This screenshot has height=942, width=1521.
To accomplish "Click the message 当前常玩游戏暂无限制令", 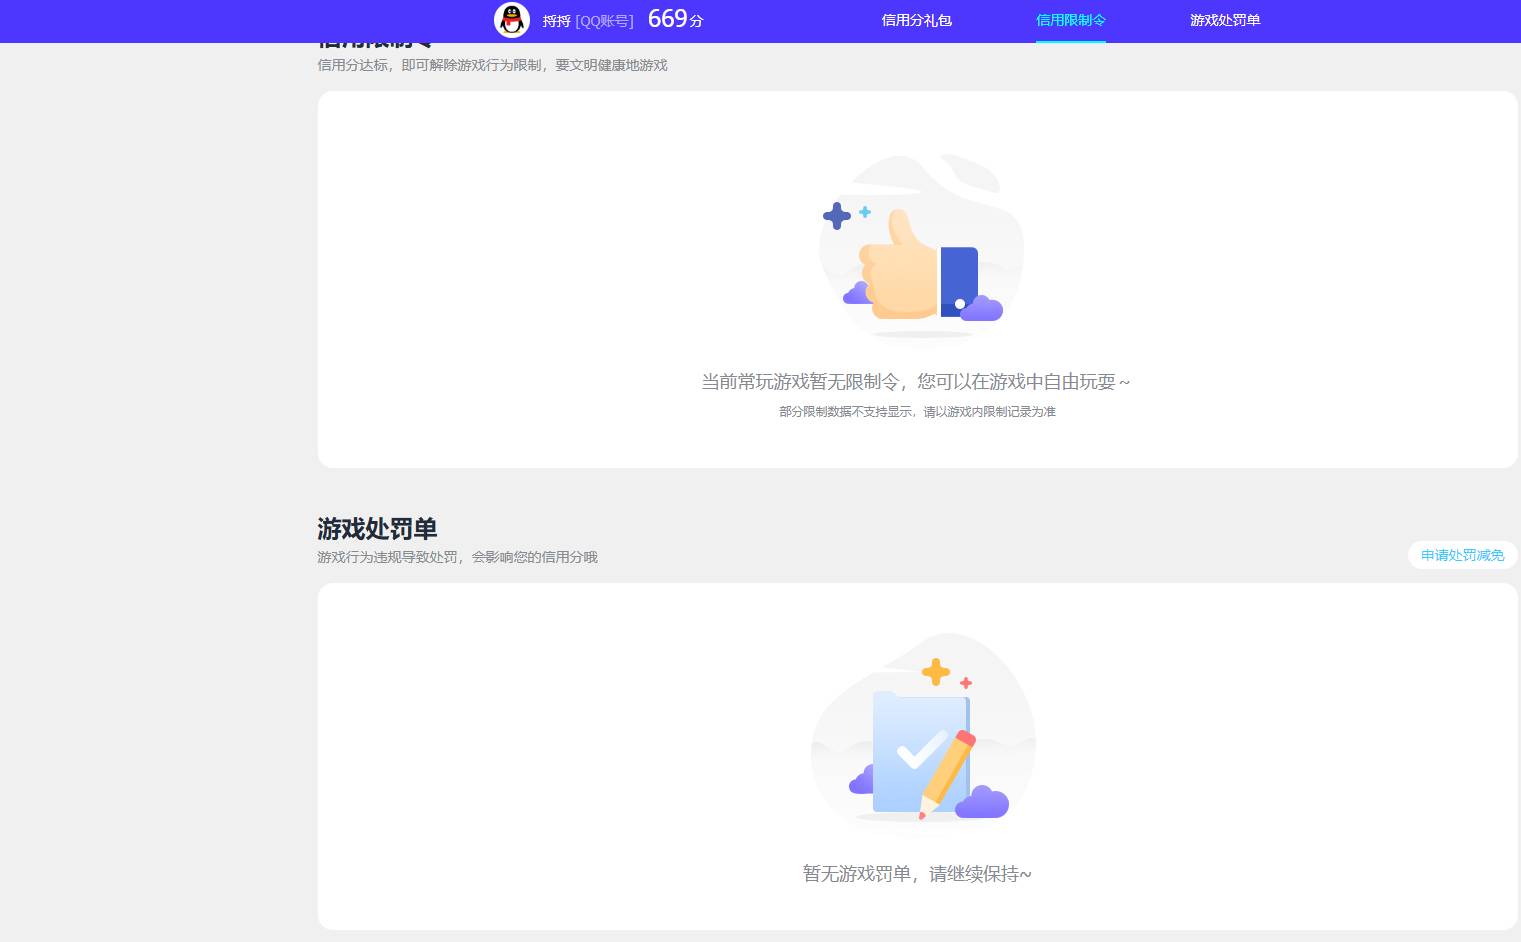I will 916,382.
